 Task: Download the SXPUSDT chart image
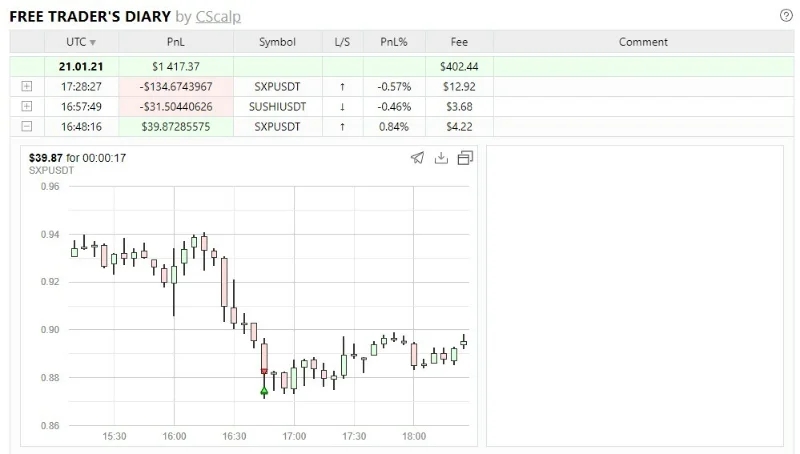click(441, 158)
